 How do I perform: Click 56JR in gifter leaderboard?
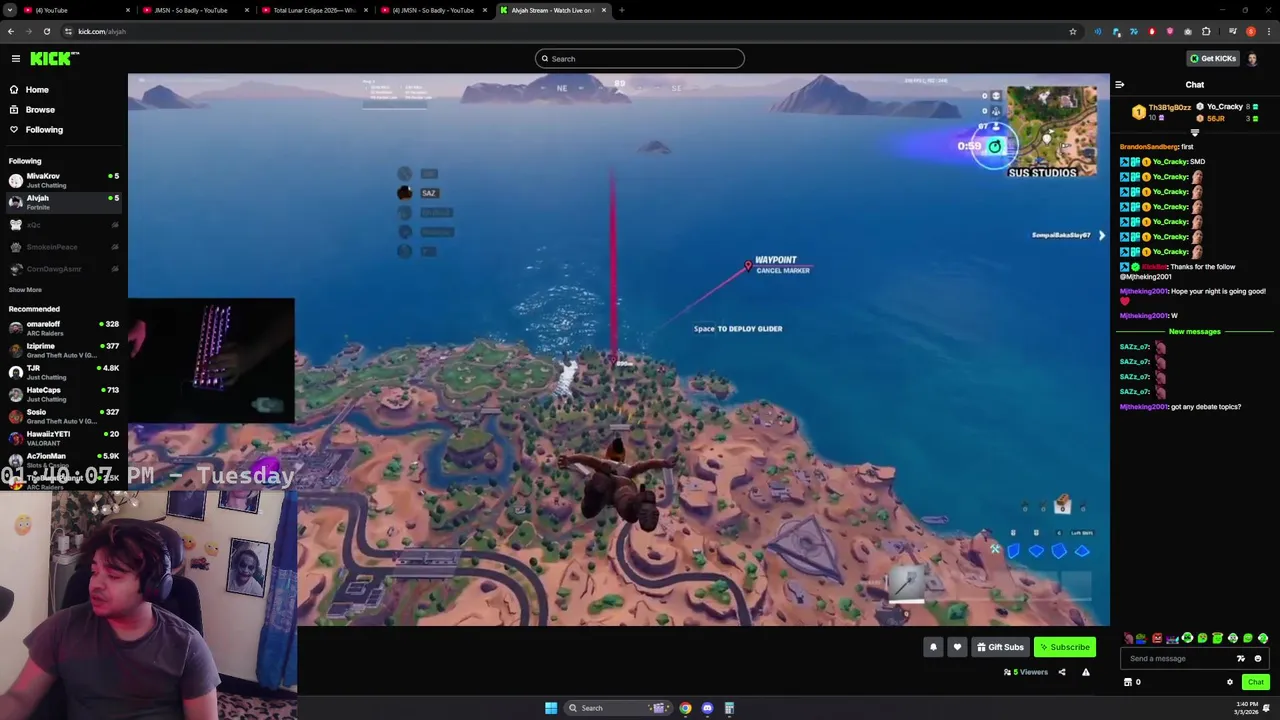pyautogui.click(x=1215, y=118)
